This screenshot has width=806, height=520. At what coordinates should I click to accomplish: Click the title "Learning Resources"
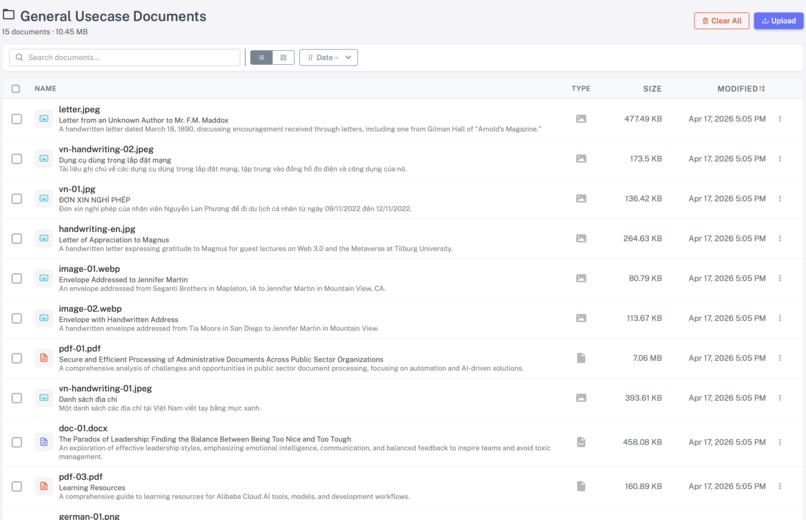pos(92,488)
